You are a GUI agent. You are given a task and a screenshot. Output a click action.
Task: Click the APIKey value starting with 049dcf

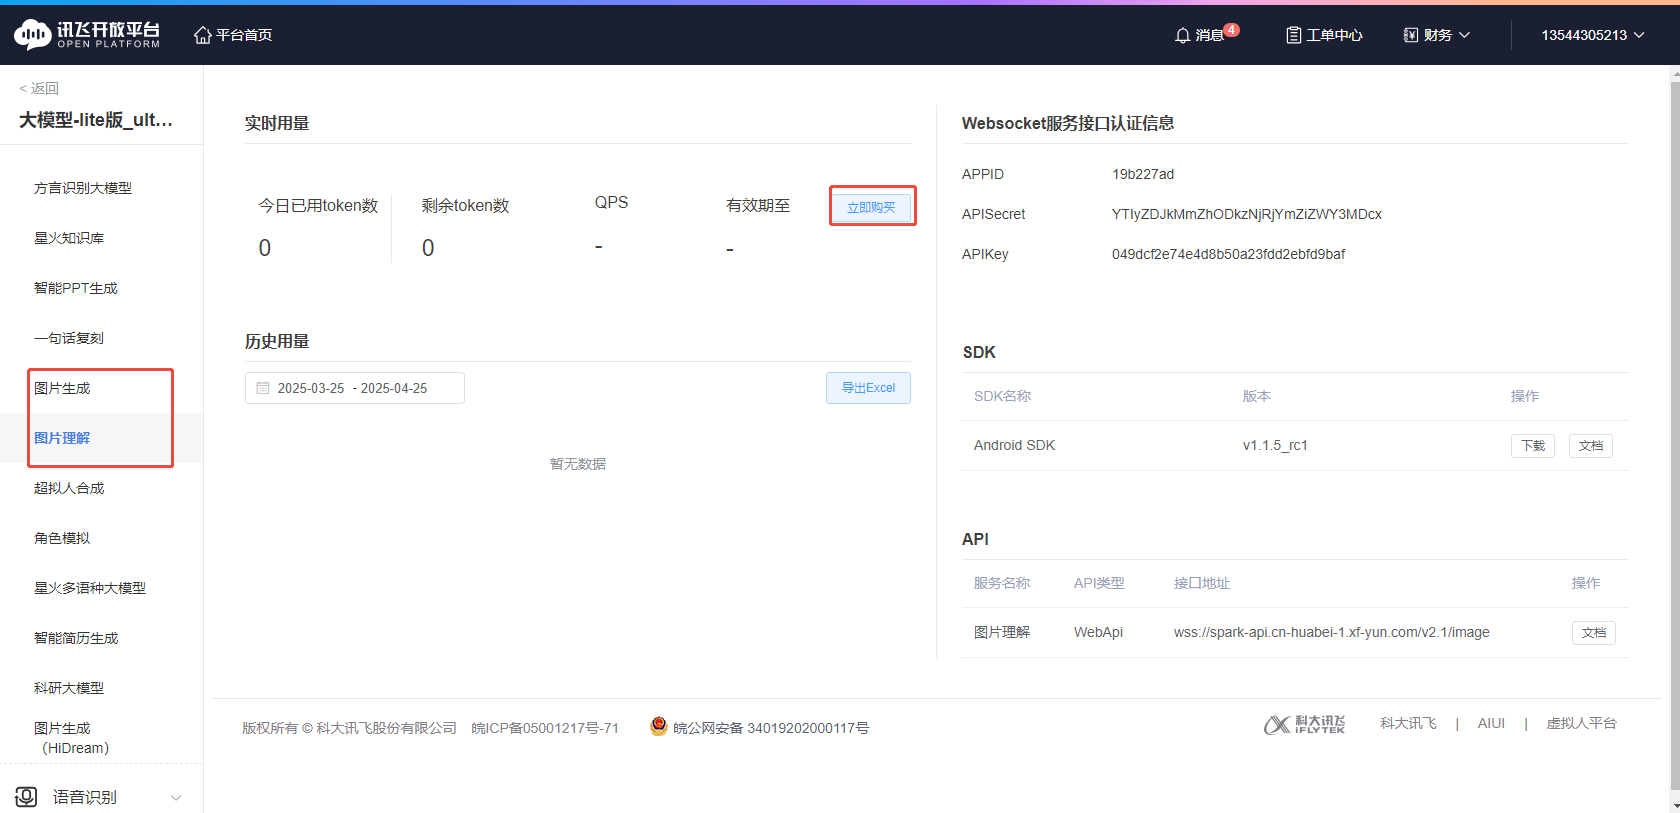(1229, 254)
